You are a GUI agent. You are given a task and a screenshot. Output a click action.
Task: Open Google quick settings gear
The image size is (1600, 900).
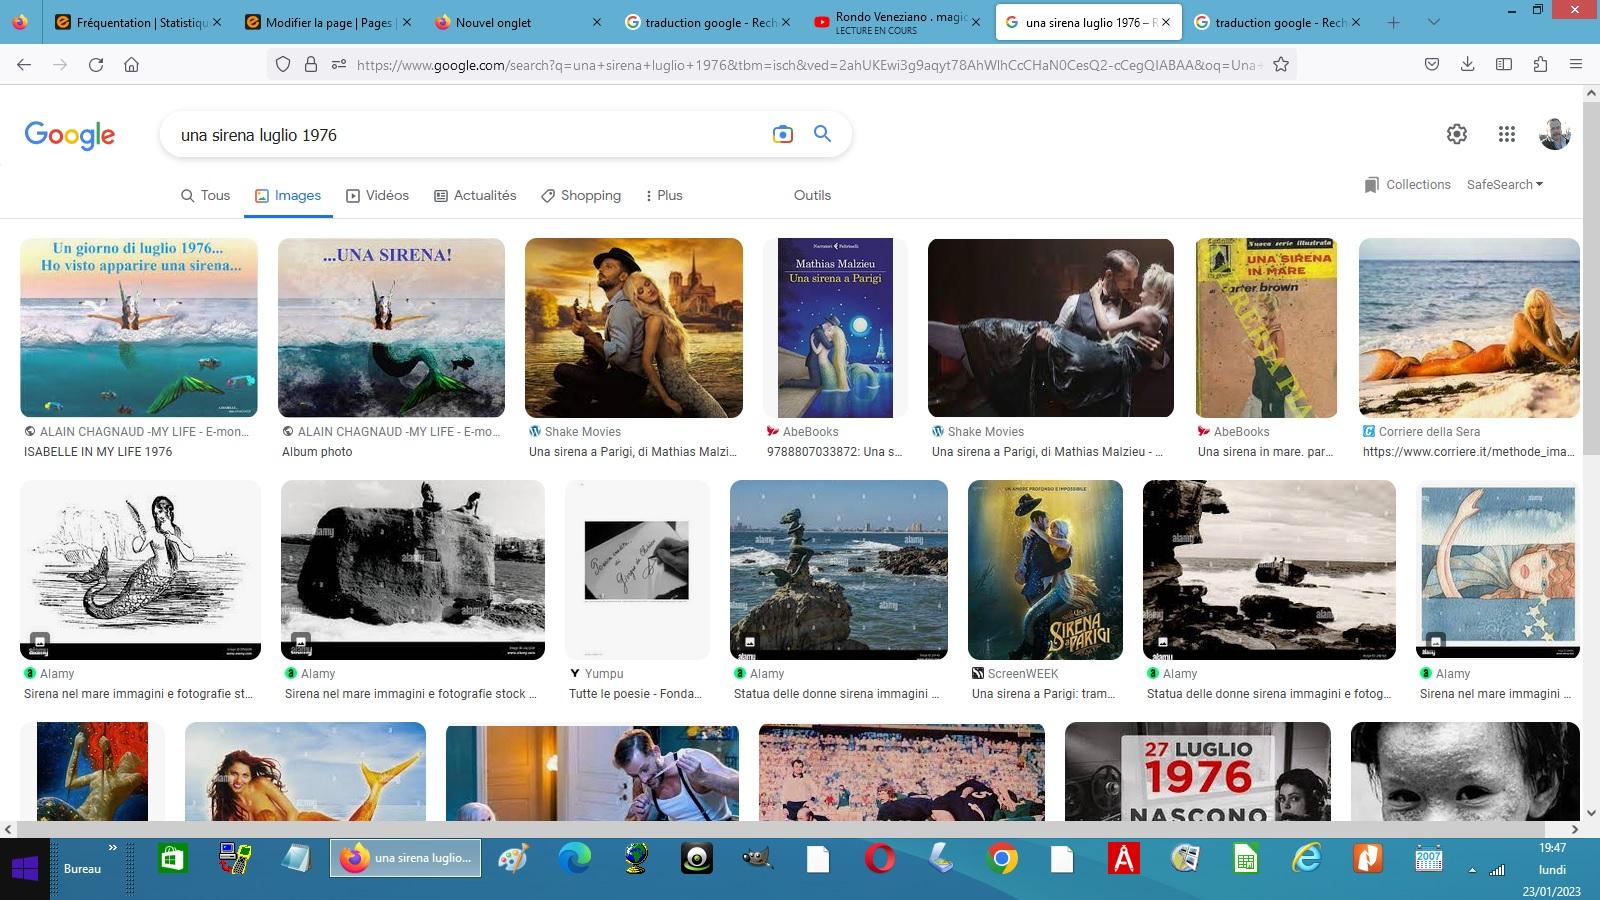[1457, 134]
